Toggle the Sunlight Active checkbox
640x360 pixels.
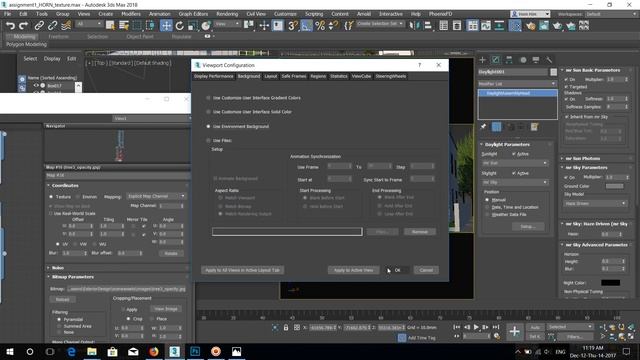[x=514, y=154]
